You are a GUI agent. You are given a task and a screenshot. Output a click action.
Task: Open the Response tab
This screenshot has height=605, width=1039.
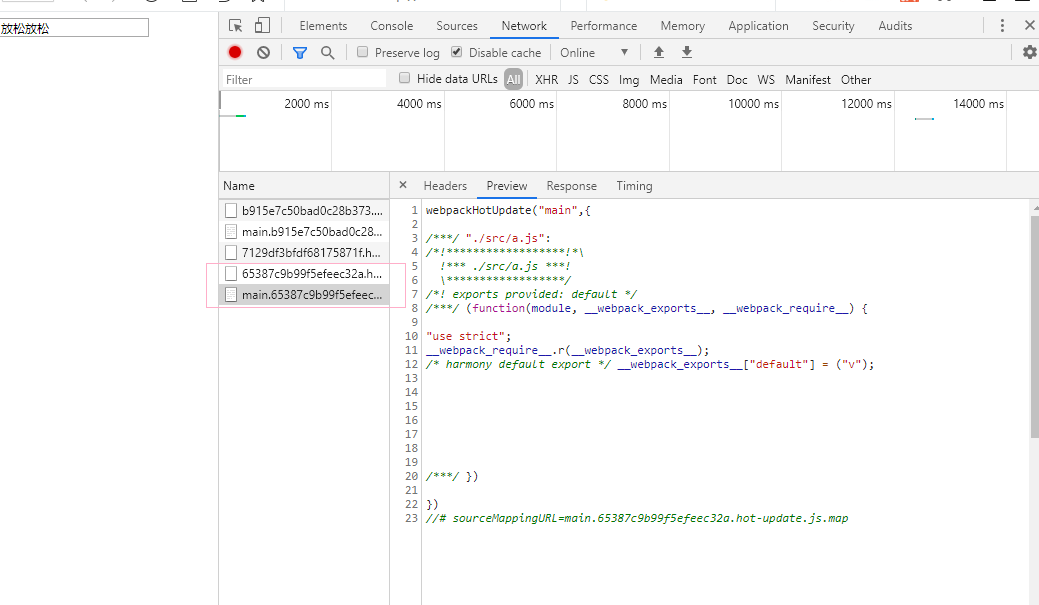pos(571,186)
